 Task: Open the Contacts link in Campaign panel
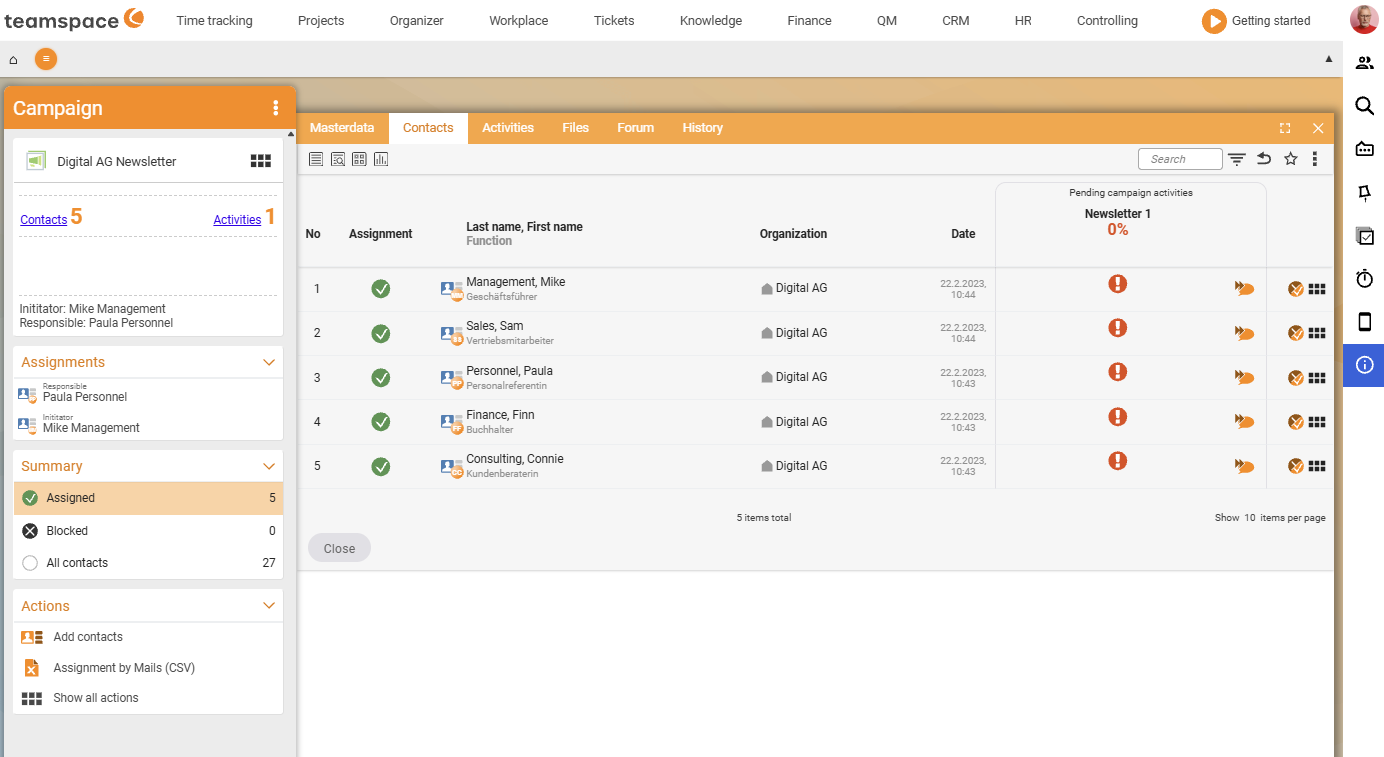pos(44,220)
